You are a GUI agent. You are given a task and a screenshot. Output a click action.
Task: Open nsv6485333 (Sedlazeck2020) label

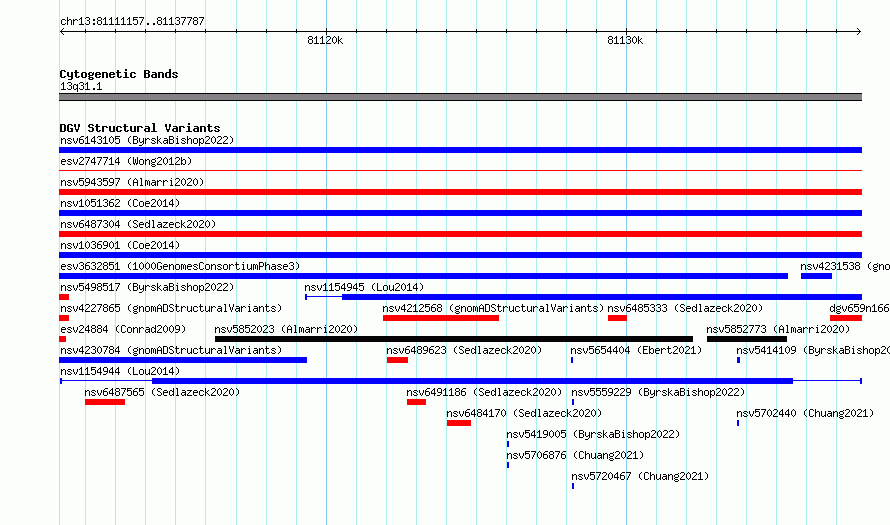click(685, 308)
